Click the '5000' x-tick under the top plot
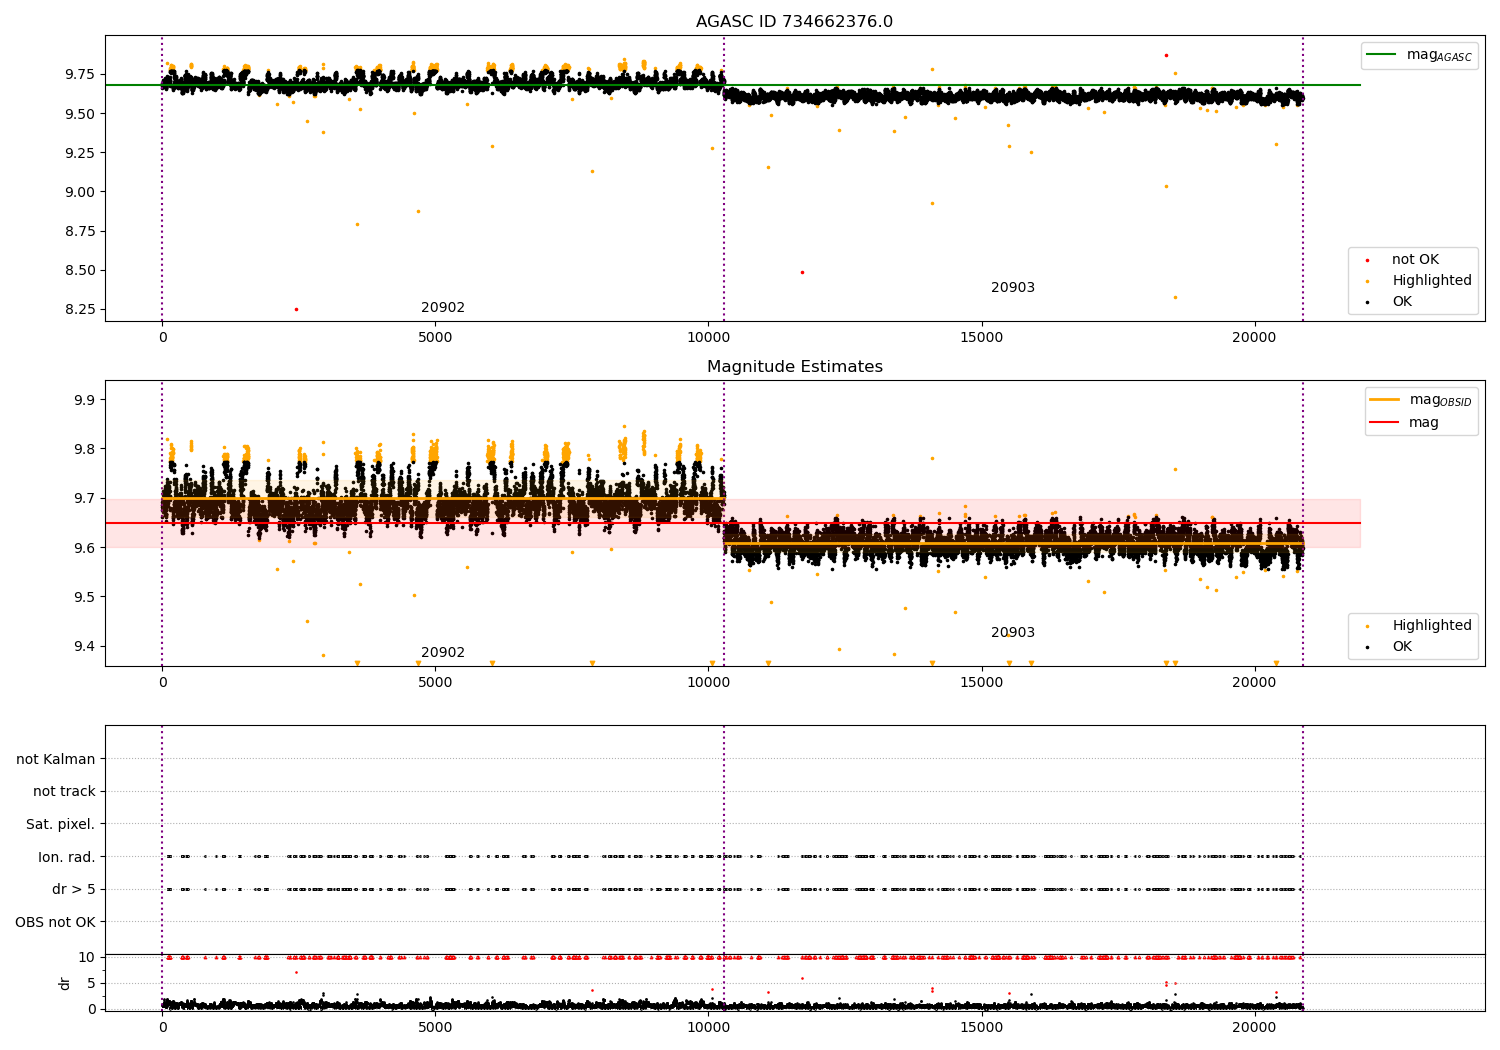 435,337
